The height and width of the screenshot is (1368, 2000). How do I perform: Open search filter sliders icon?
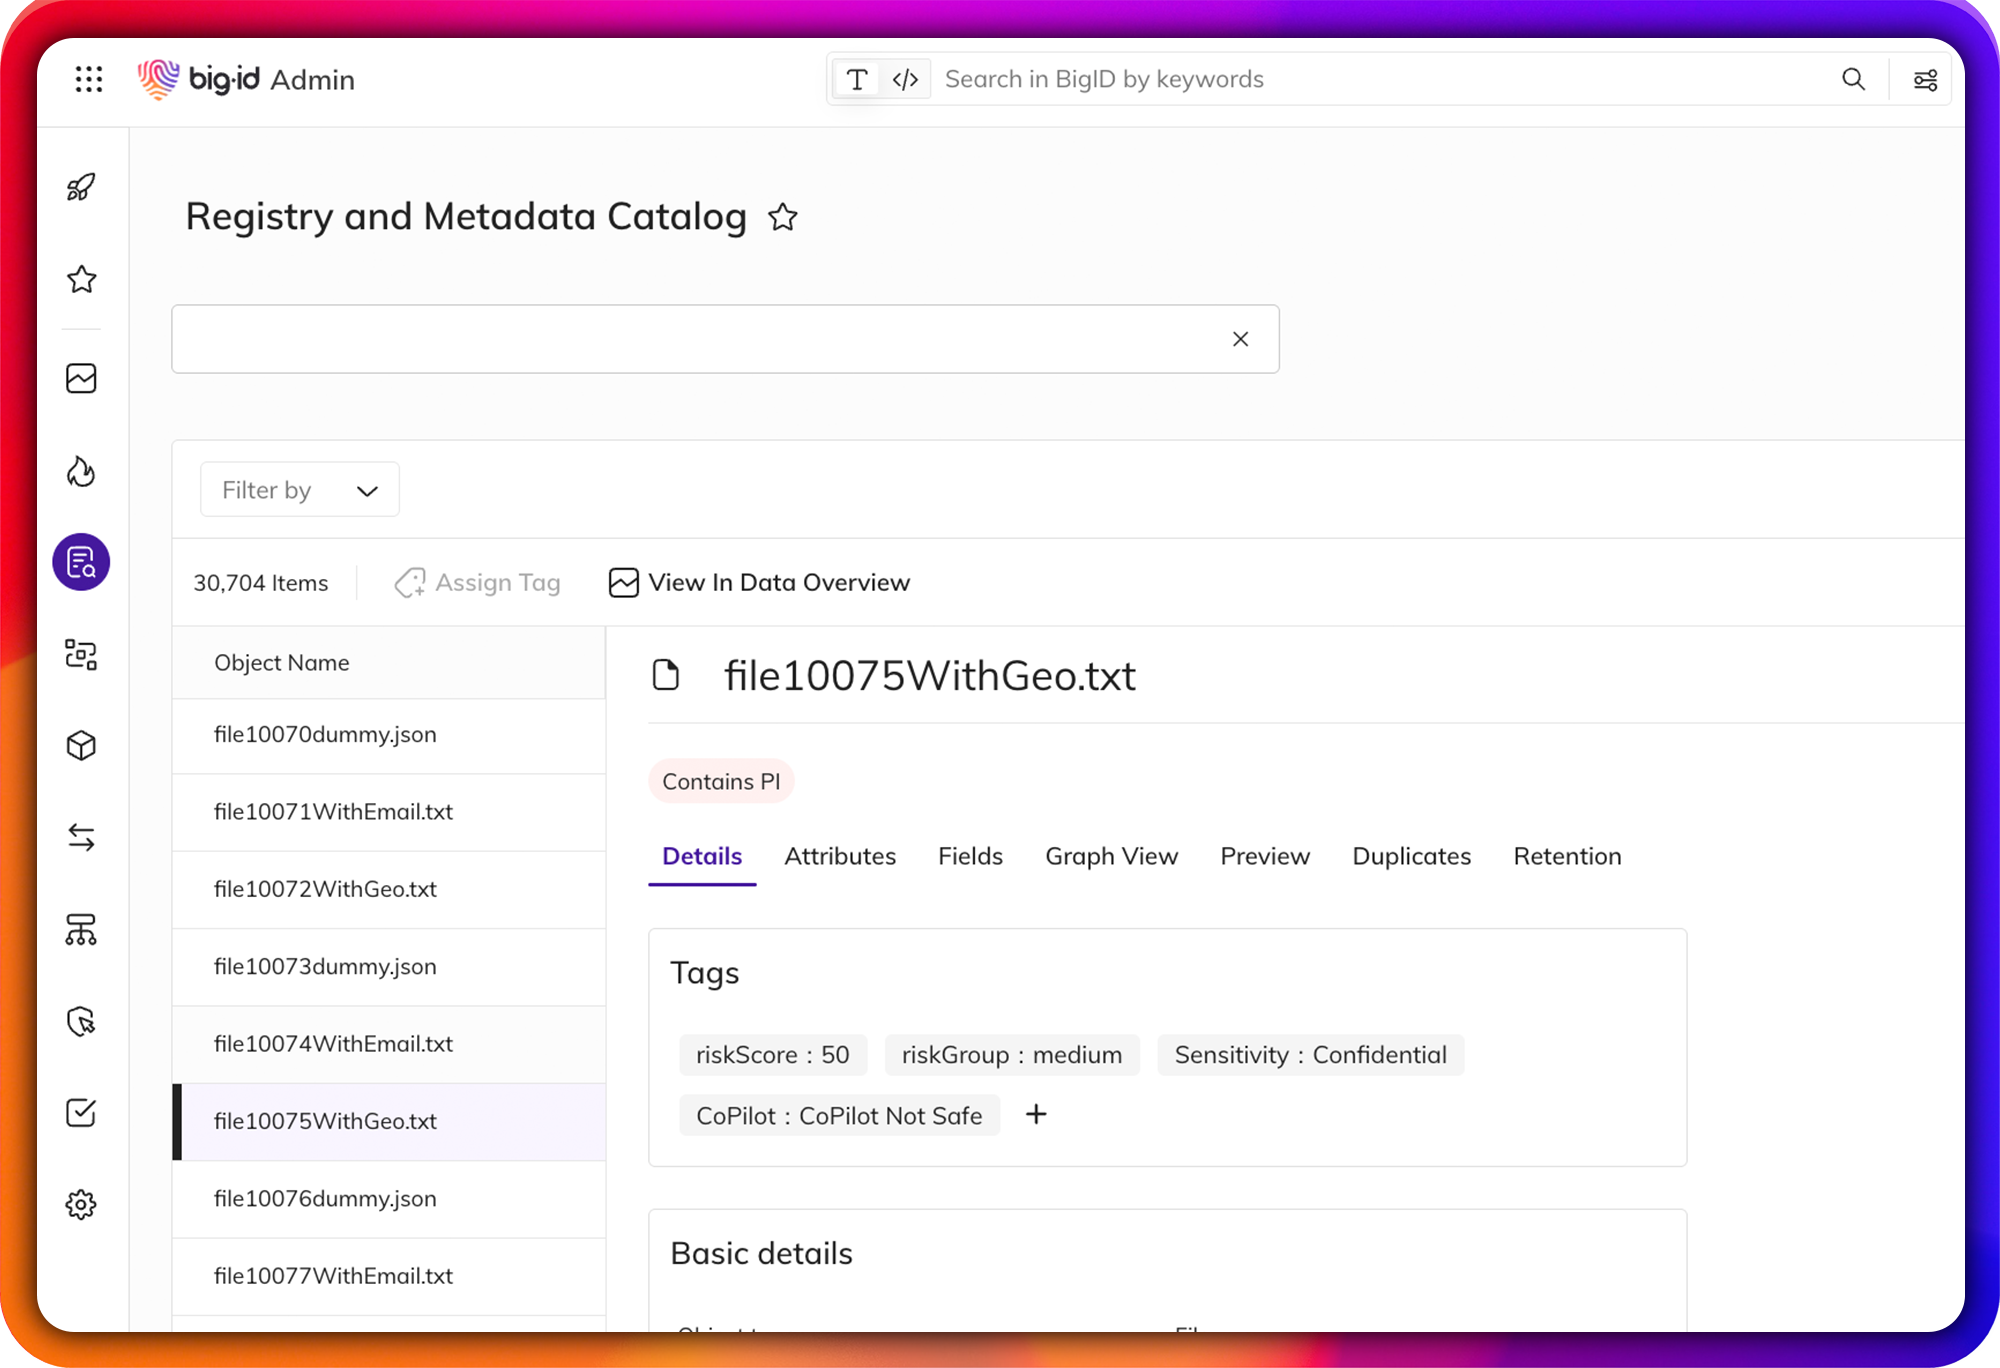[x=1925, y=80]
